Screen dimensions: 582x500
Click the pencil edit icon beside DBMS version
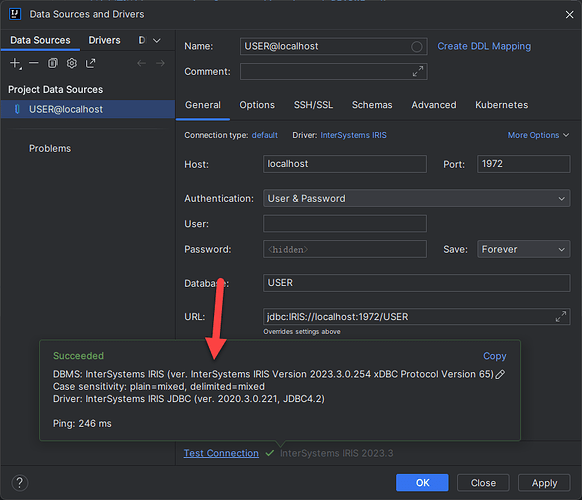(x=500, y=374)
